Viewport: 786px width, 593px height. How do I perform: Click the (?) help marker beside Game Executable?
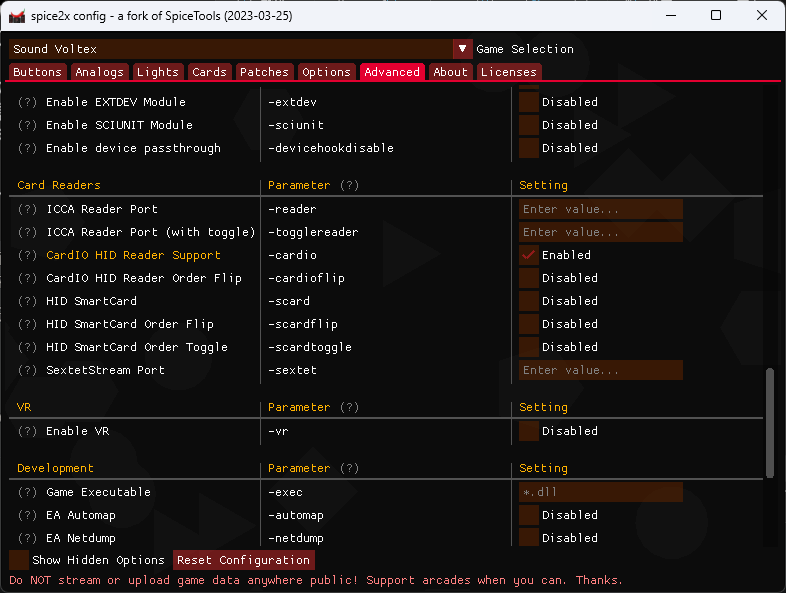(28, 492)
